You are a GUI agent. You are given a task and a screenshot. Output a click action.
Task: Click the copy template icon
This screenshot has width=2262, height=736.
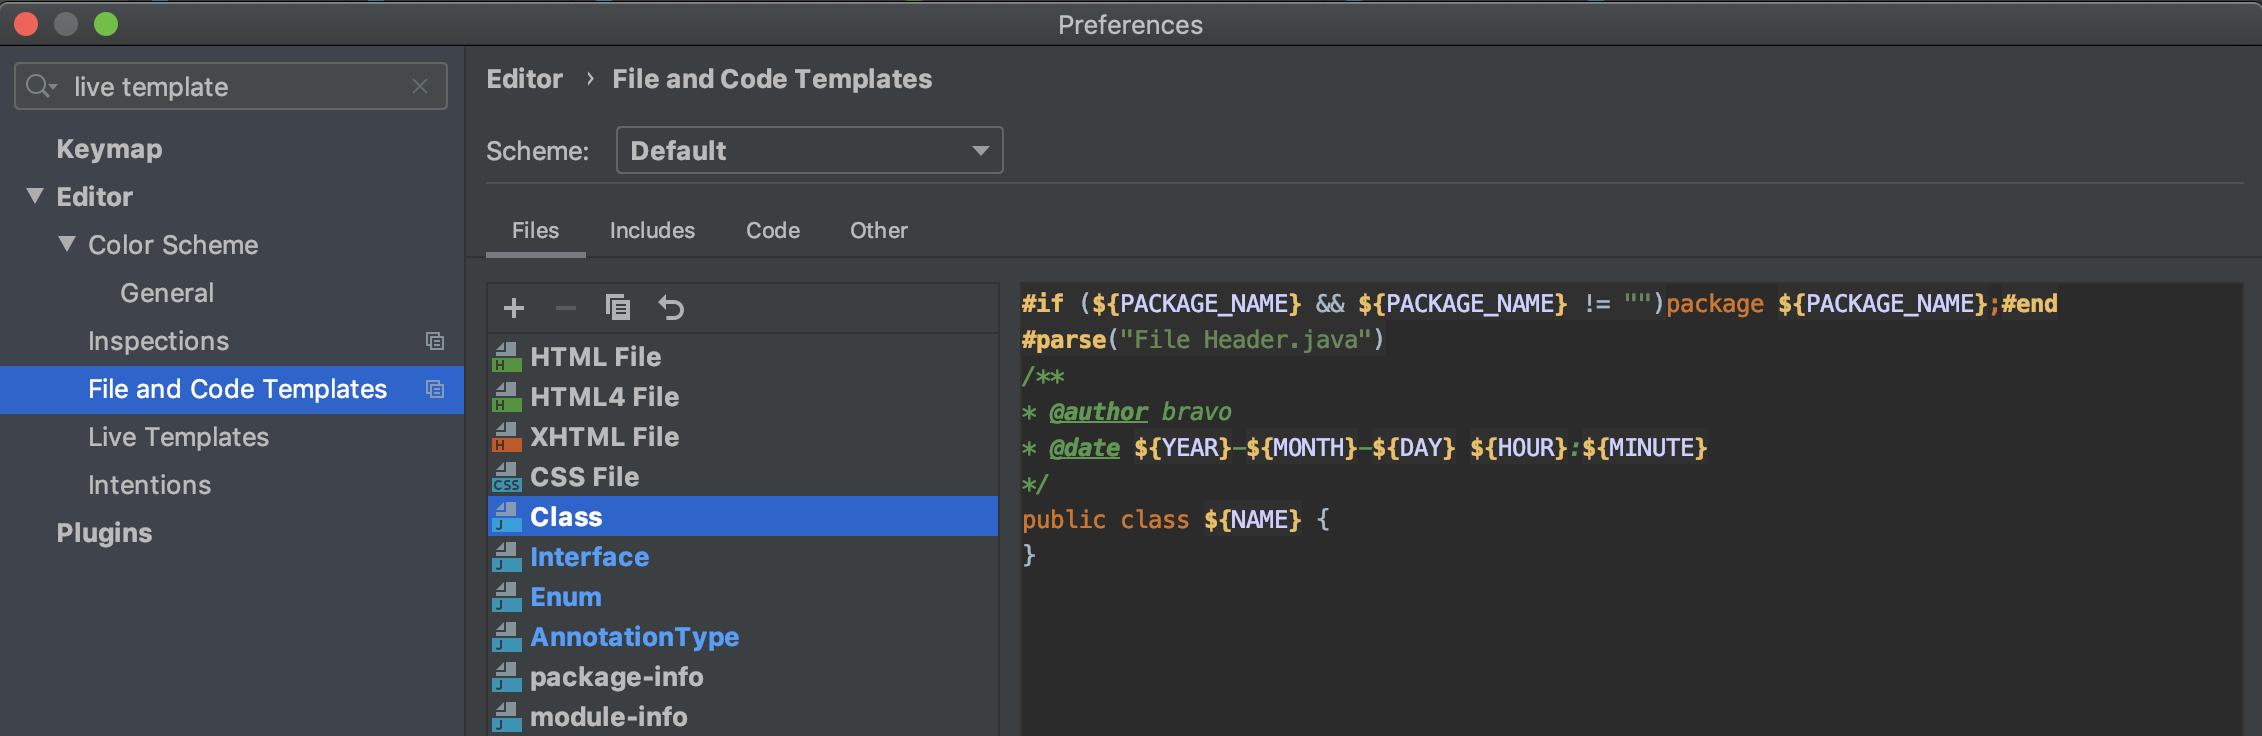coord(618,307)
